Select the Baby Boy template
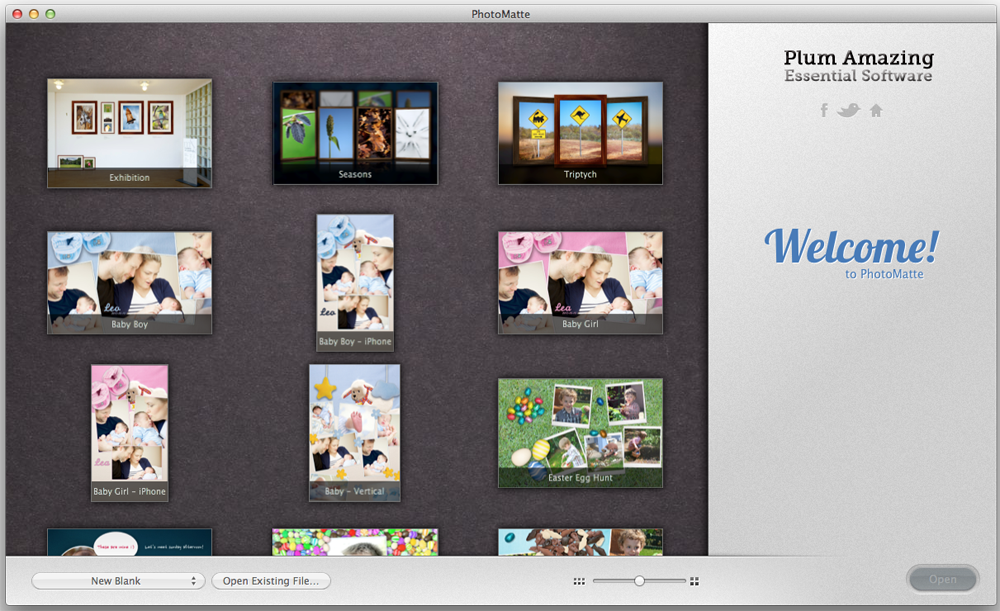The image size is (1000, 611). [x=129, y=282]
